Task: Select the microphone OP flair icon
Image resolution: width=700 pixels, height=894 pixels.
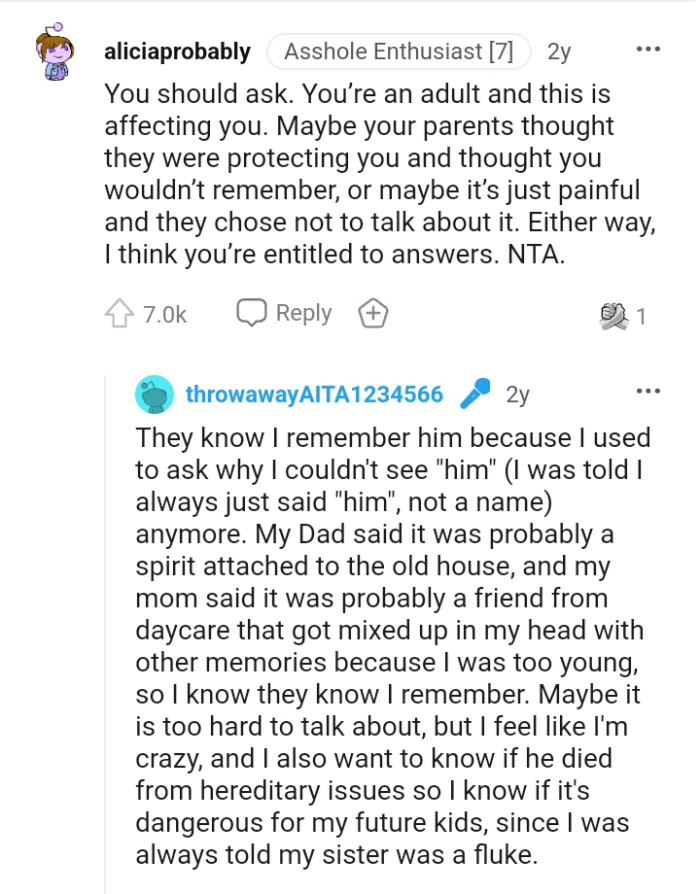Action: point(477,394)
